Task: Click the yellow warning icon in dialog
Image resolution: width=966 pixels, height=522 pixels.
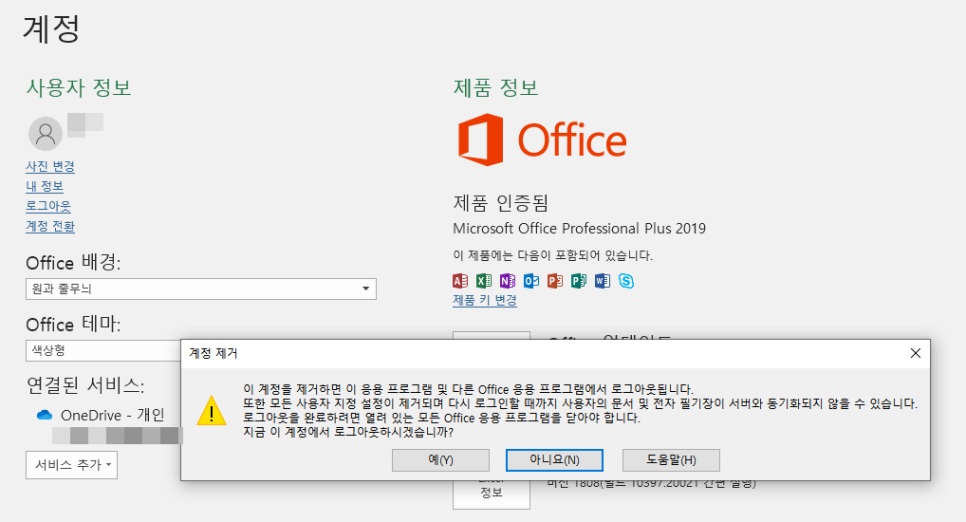Action: 211,410
